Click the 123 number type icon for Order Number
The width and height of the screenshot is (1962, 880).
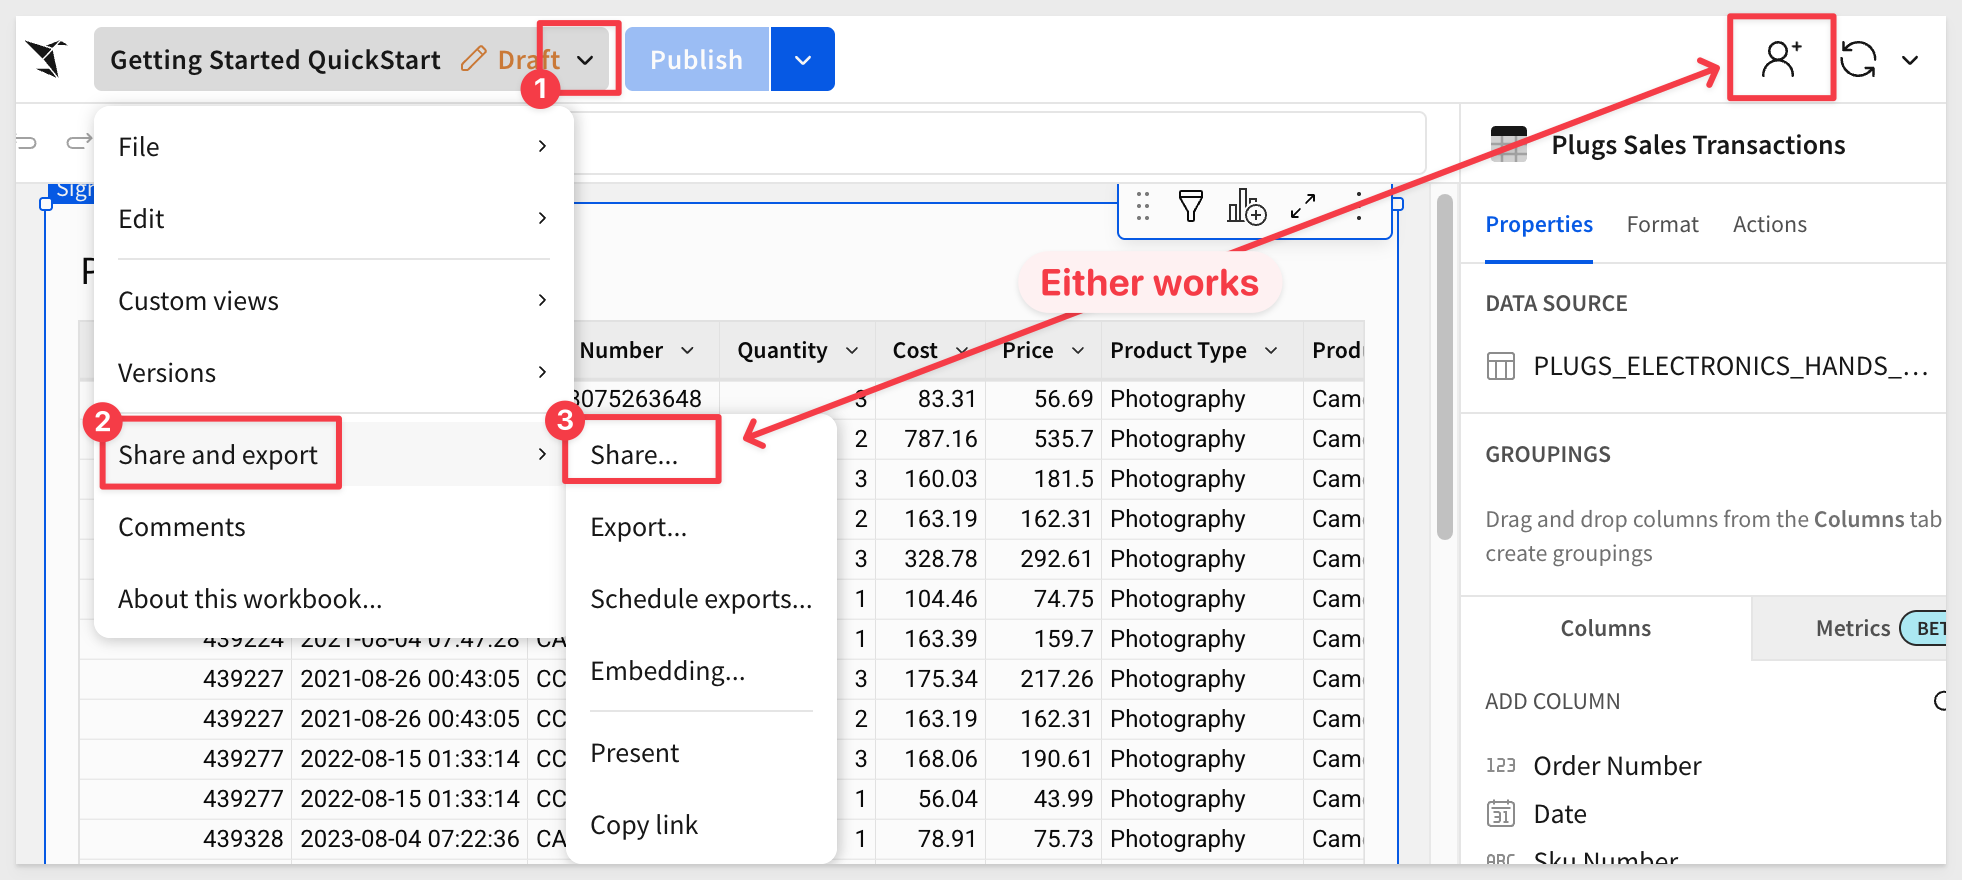(1501, 766)
